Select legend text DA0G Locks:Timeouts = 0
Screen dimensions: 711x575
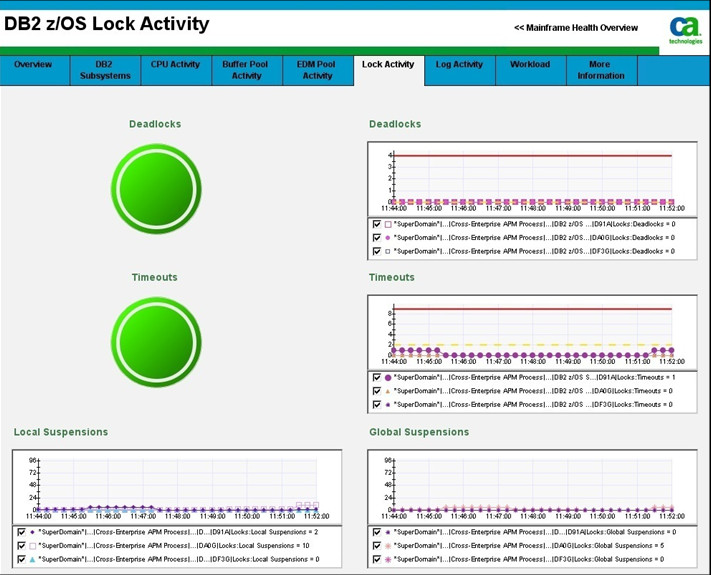click(x=533, y=391)
